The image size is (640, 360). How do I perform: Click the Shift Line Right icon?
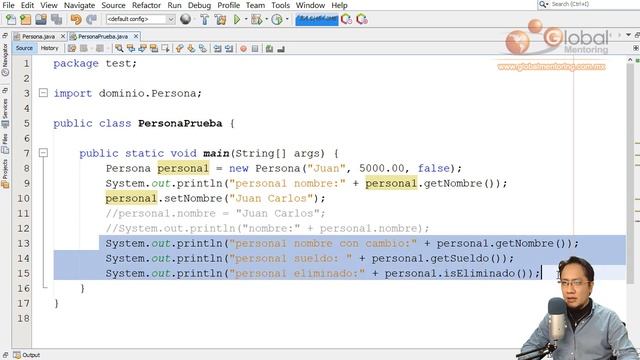pos(229,49)
